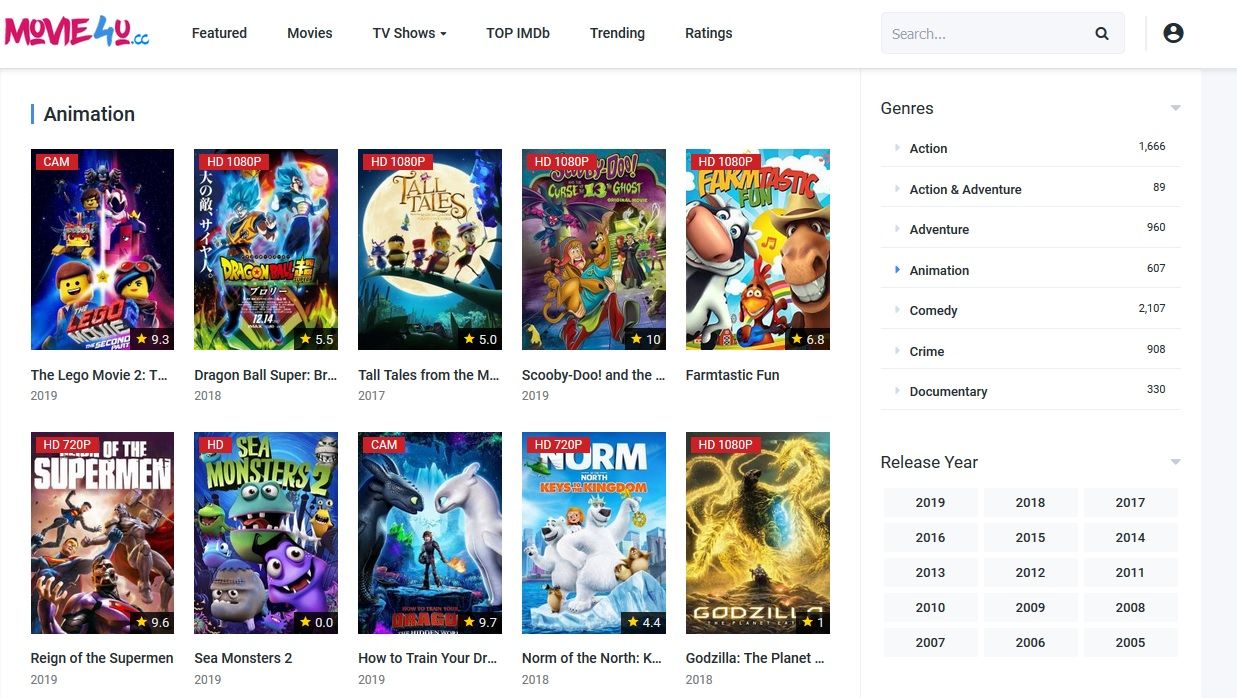Filter by release year 2006
The width and height of the screenshot is (1237, 698).
[1030, 642]
